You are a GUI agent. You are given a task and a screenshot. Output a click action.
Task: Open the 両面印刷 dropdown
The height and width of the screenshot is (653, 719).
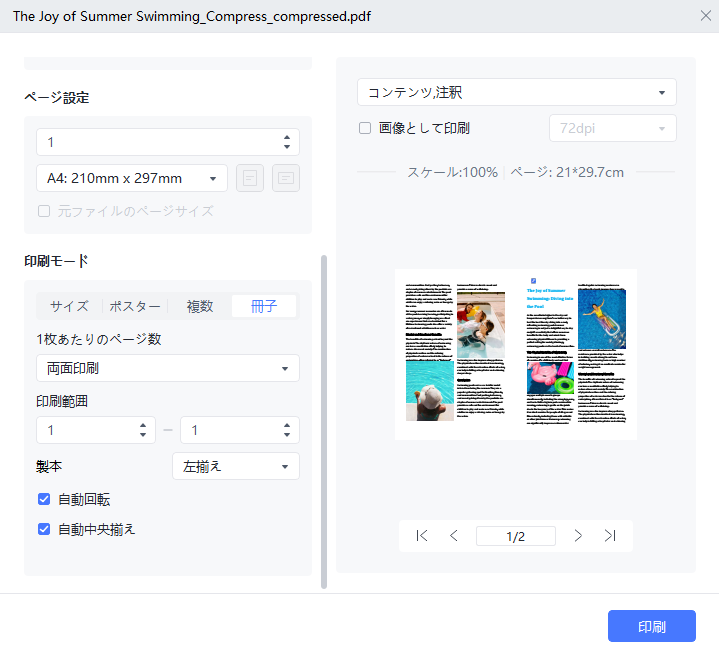point(168,368)
